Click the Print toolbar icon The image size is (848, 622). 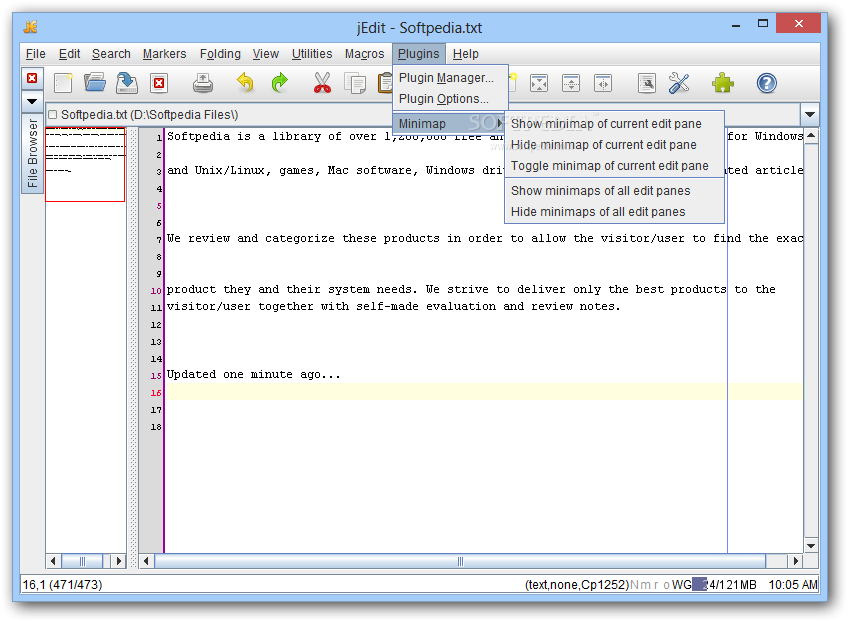(203, 83)
